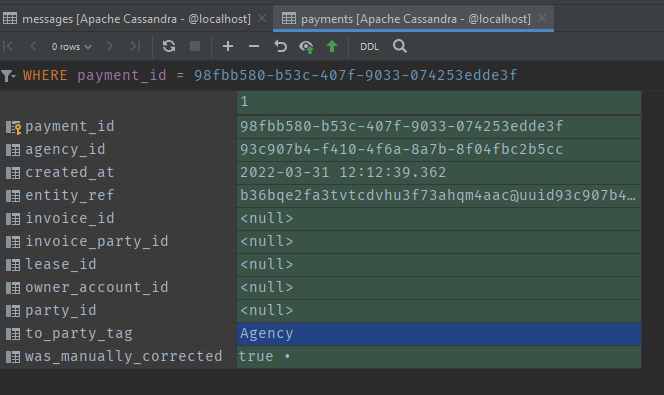This screenshot has height=395, width=664.
Task: Submit changes with green up arrow
Action: pos(332,46)
